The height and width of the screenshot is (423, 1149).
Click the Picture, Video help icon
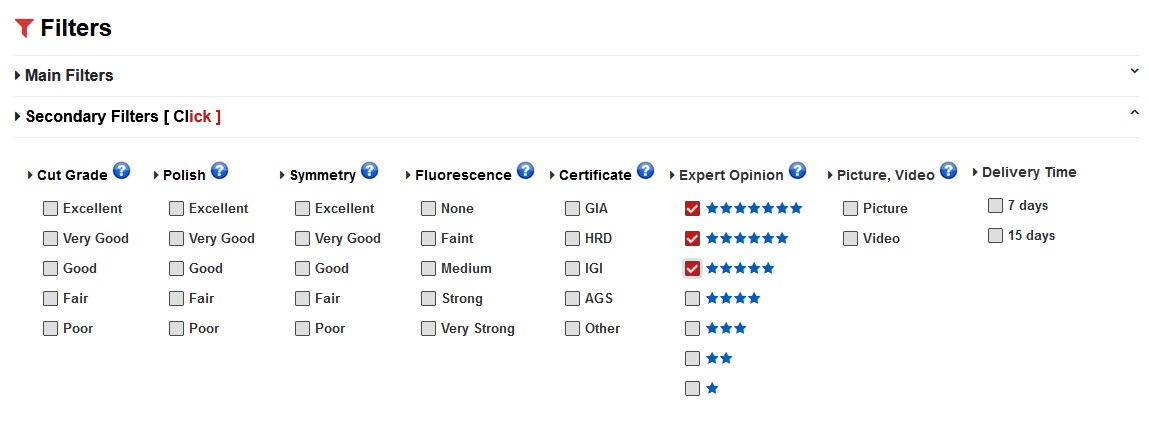[949, 171]
